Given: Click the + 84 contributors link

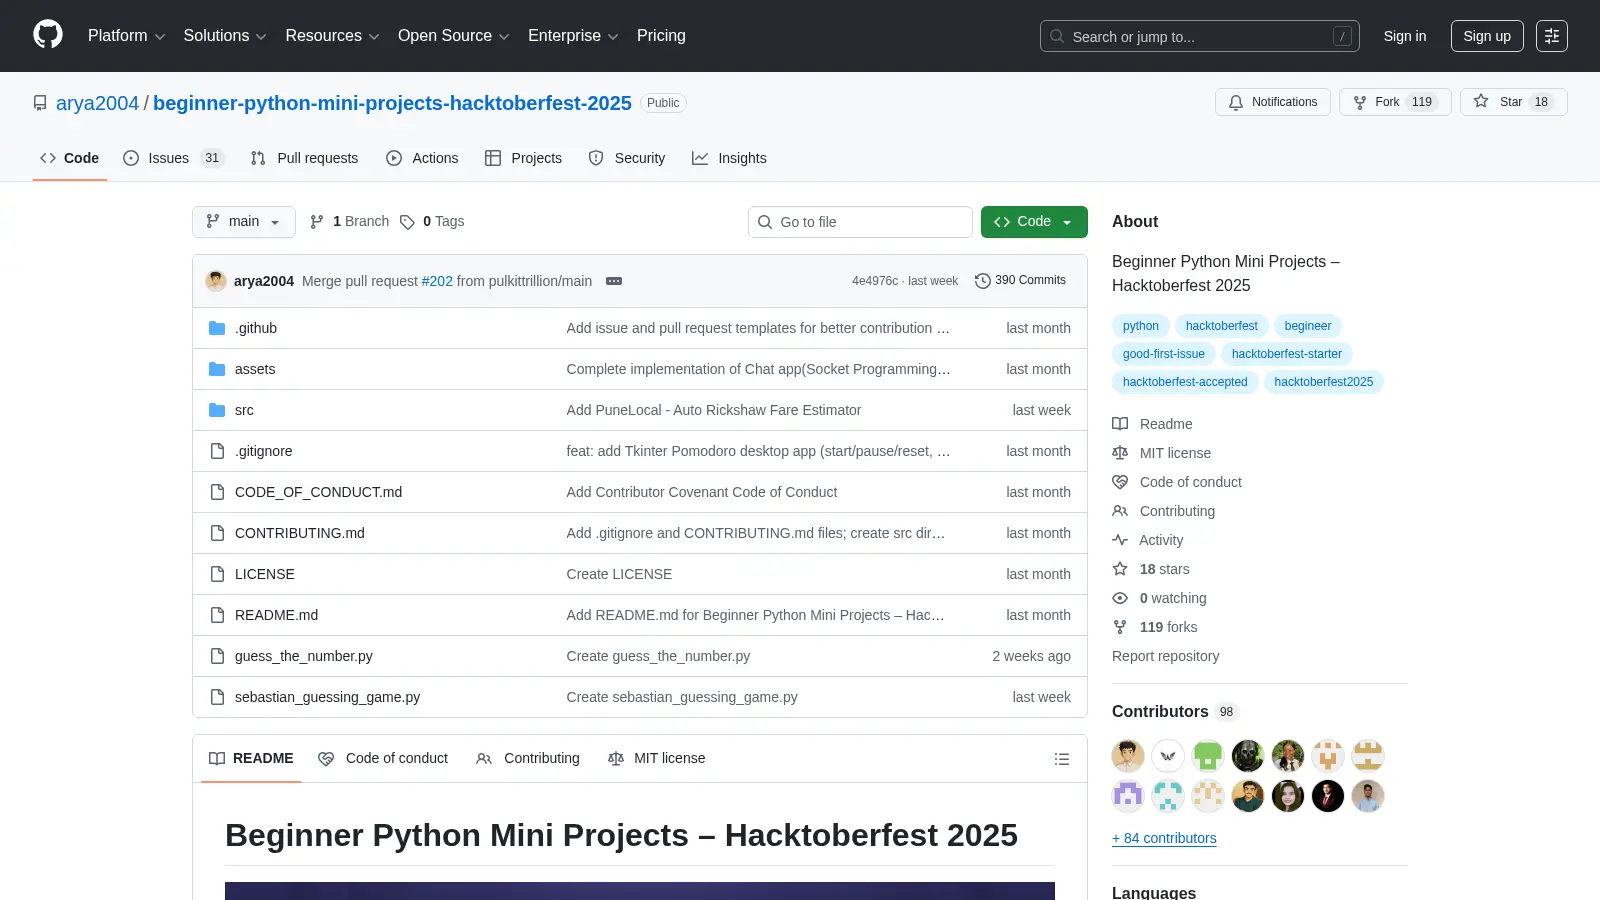Looking at the screenshot, I should [1164, 838].
